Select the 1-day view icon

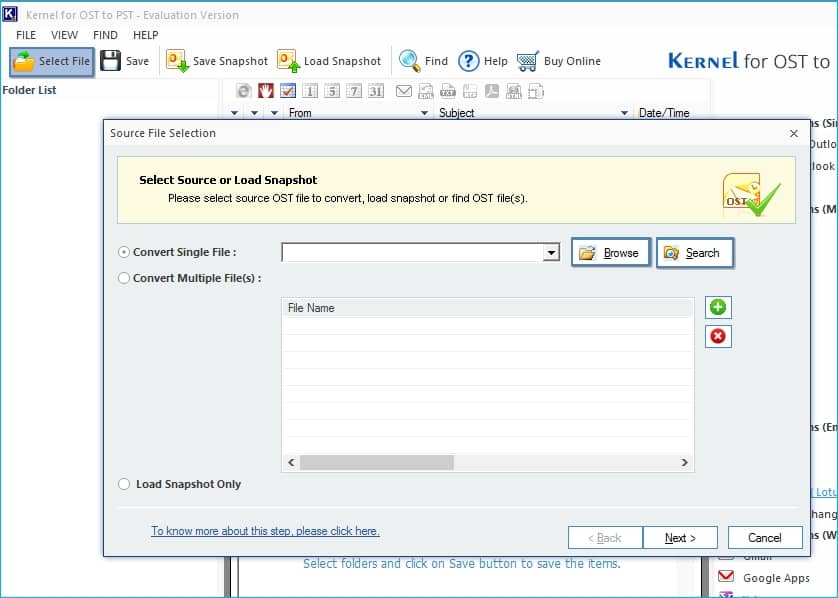(x=309, y=91)
